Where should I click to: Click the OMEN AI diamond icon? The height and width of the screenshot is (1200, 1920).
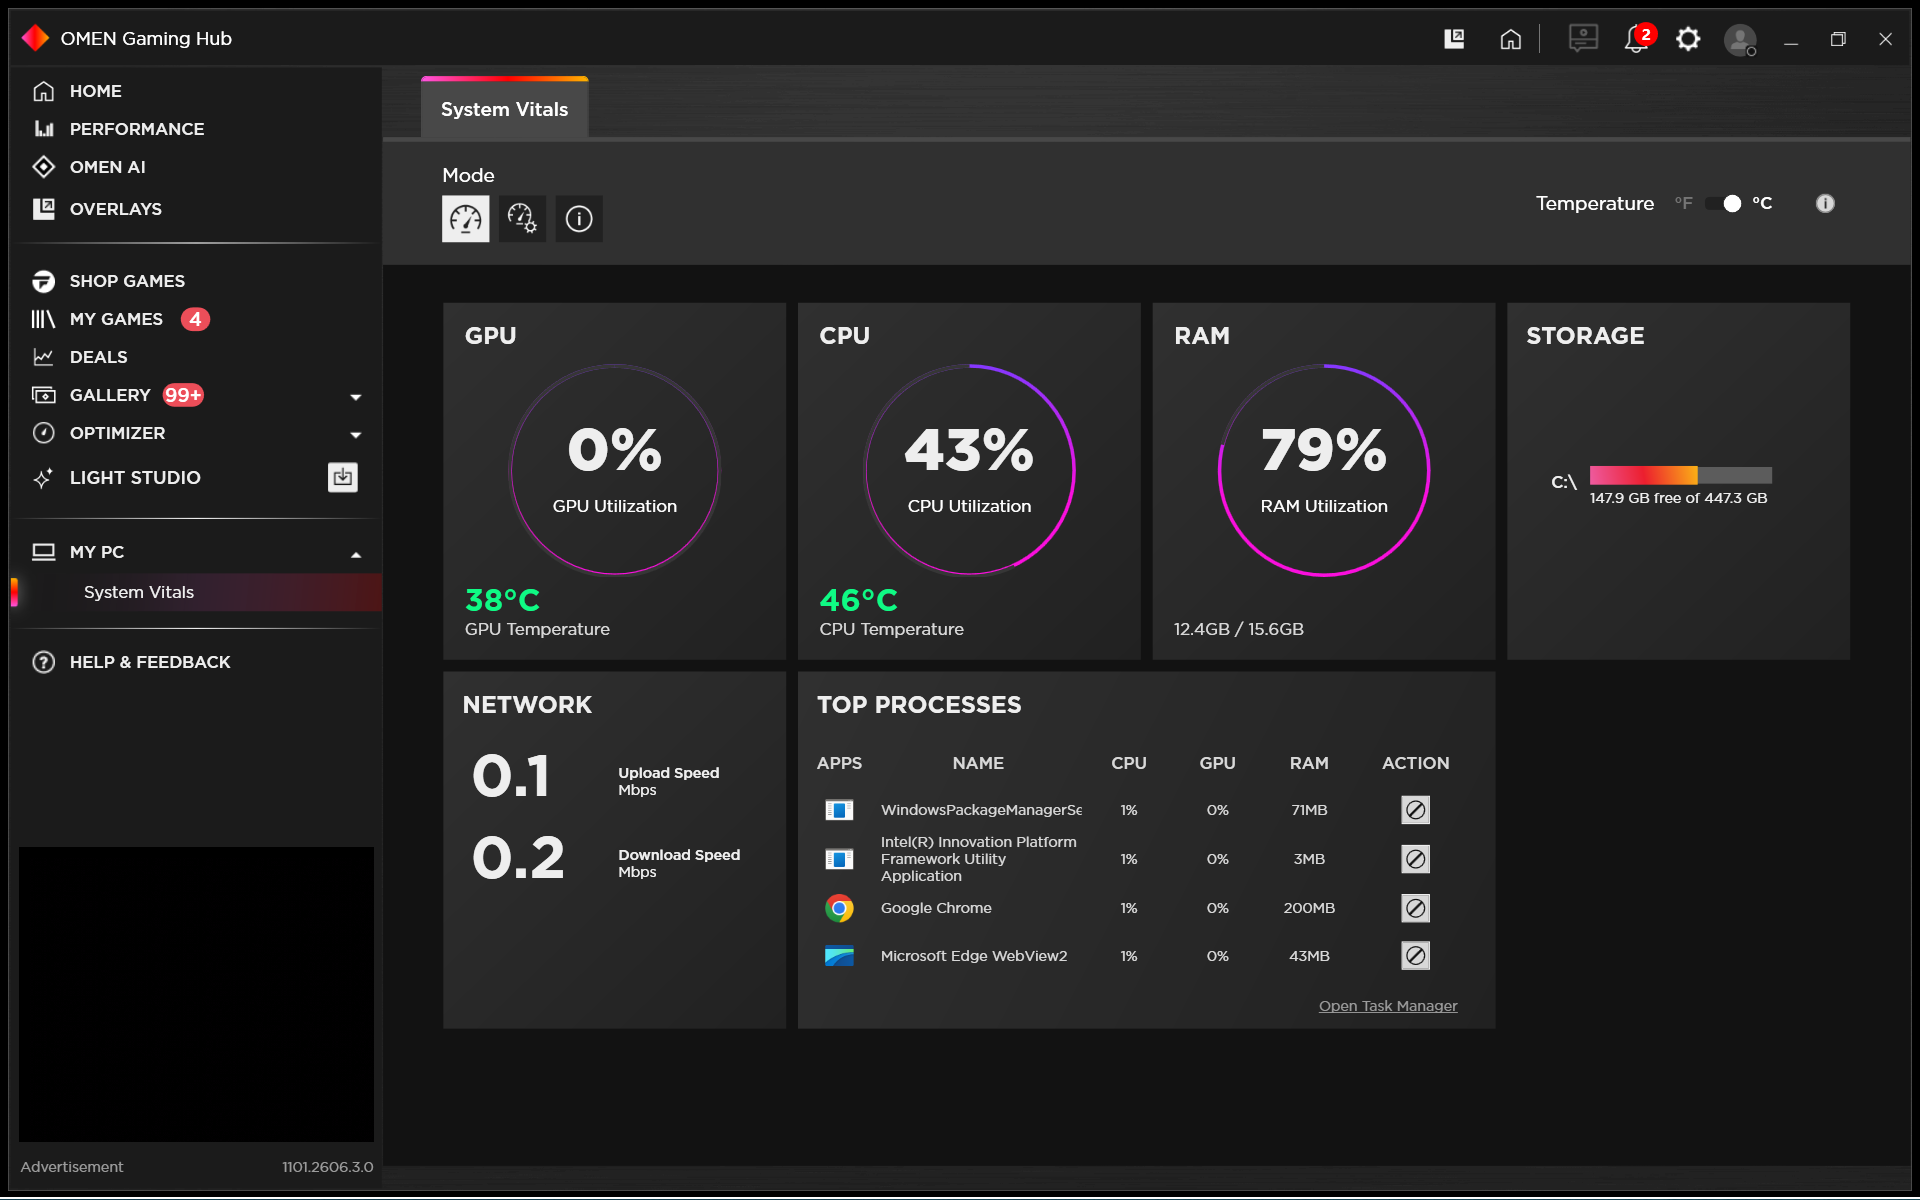click(x=43, y=167)
